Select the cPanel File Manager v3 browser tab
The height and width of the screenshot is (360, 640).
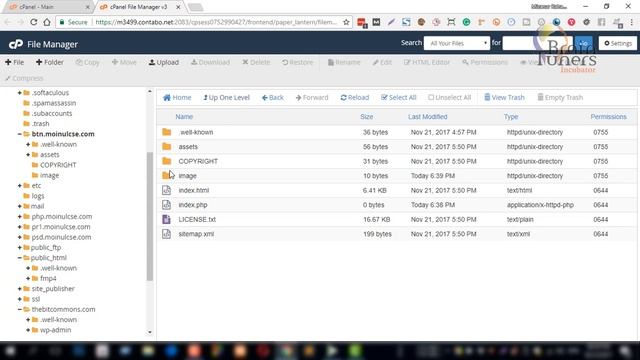[x=140, y=7]
